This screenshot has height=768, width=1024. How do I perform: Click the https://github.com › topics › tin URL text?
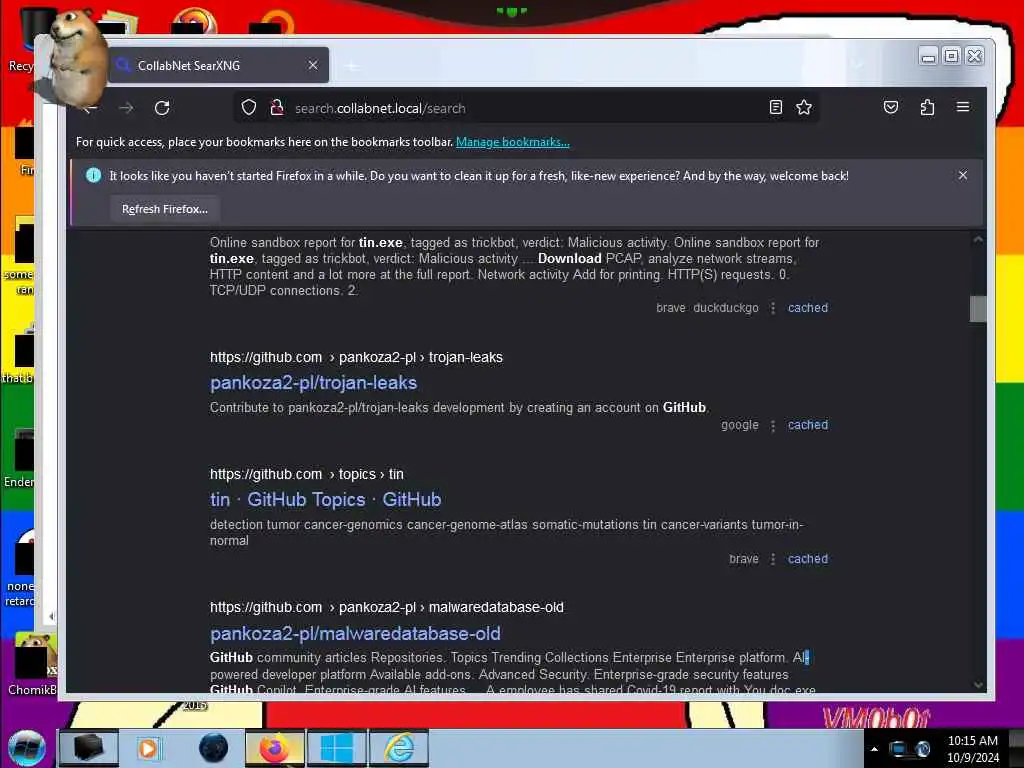307,474
